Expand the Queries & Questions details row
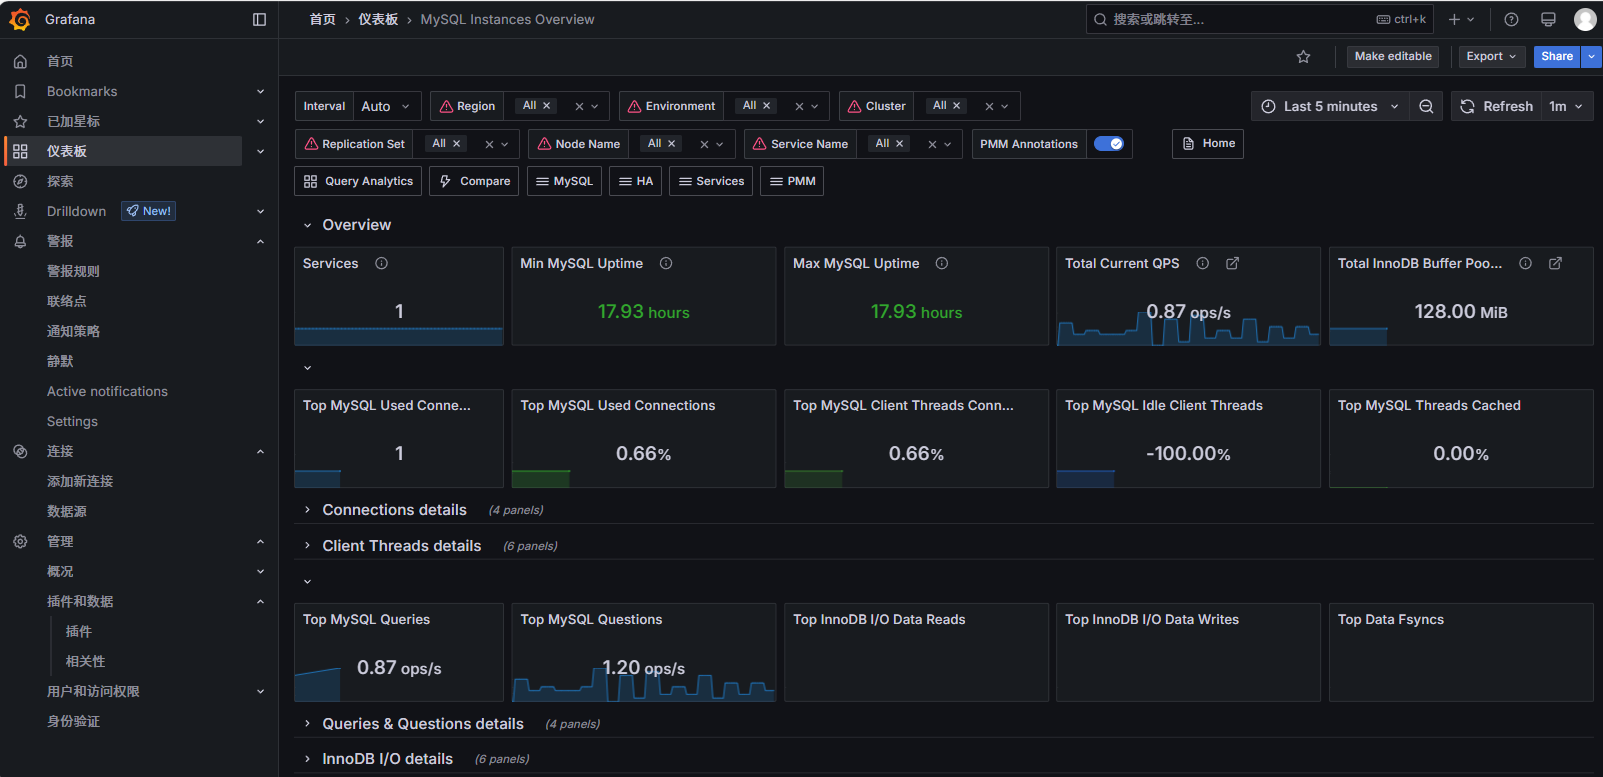Viewport: 1603px width, 777px height. point(307,724)
